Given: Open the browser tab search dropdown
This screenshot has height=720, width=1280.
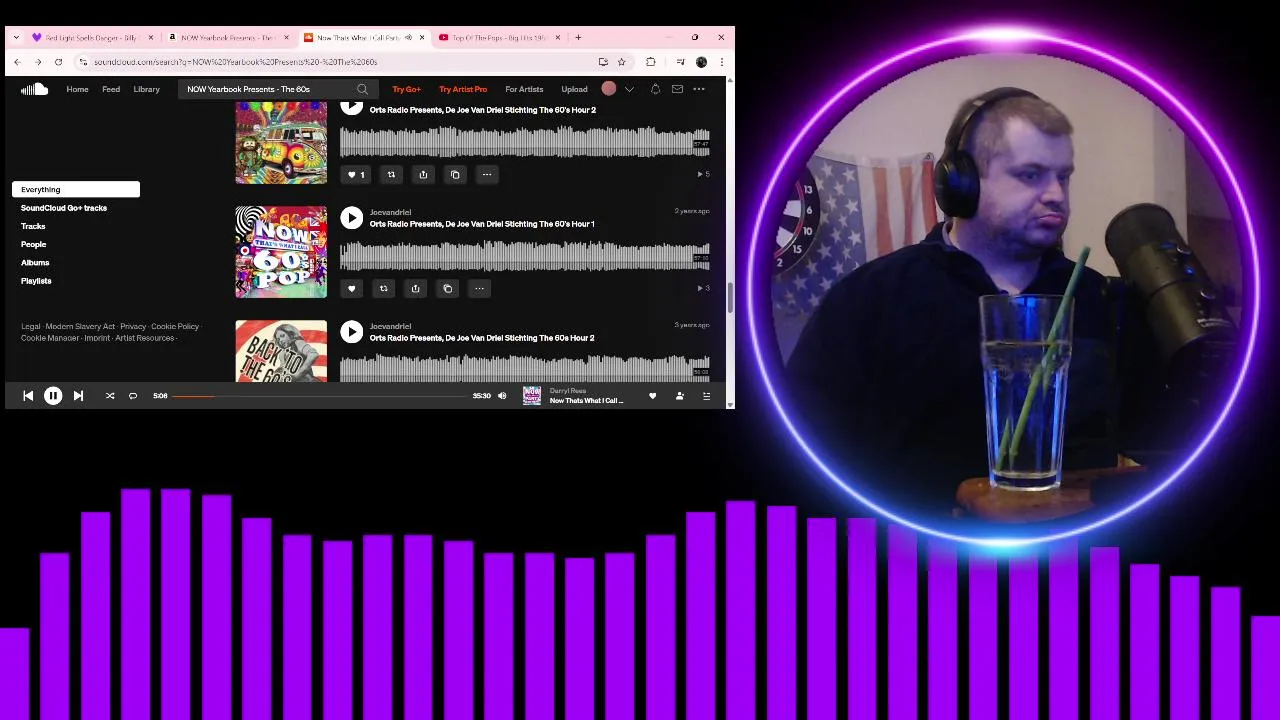Looking at the screenshot, I should point(16,37).
